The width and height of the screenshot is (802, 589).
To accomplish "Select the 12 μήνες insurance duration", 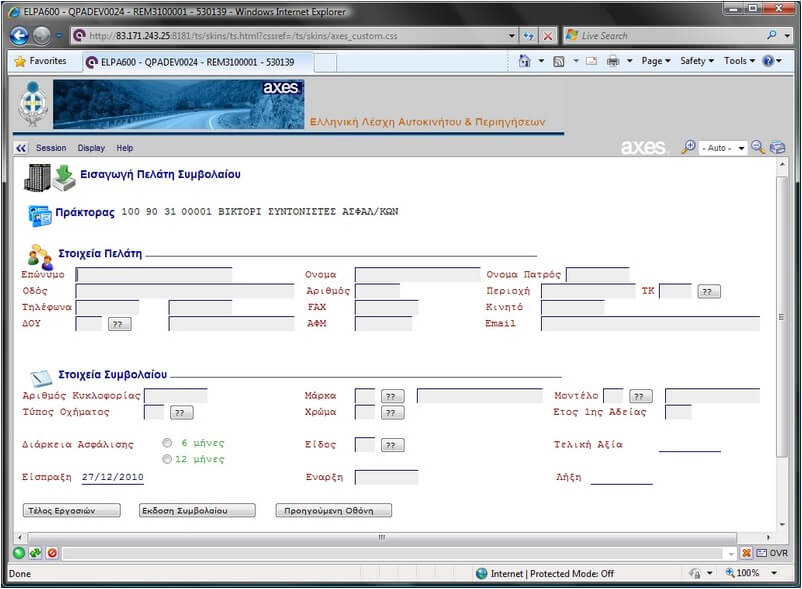I will [167, 459].
